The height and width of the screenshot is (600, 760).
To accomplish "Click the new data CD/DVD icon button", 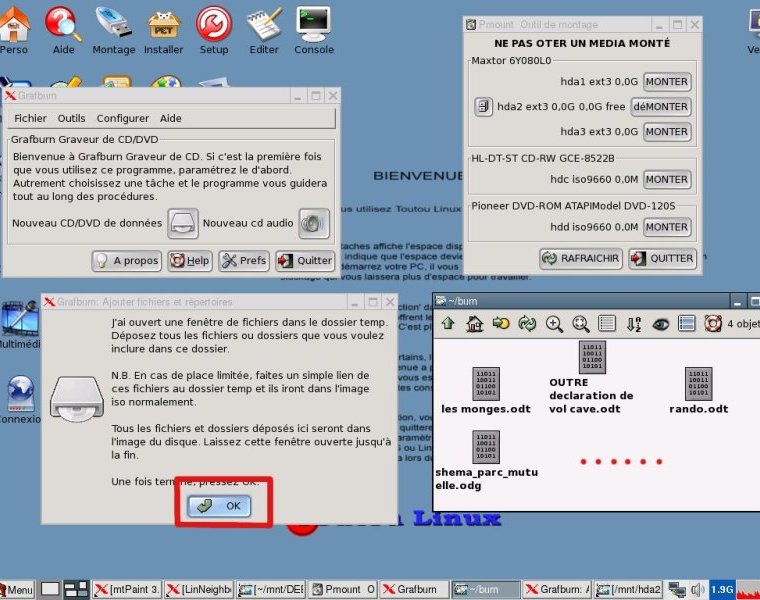I will point(183,224).
